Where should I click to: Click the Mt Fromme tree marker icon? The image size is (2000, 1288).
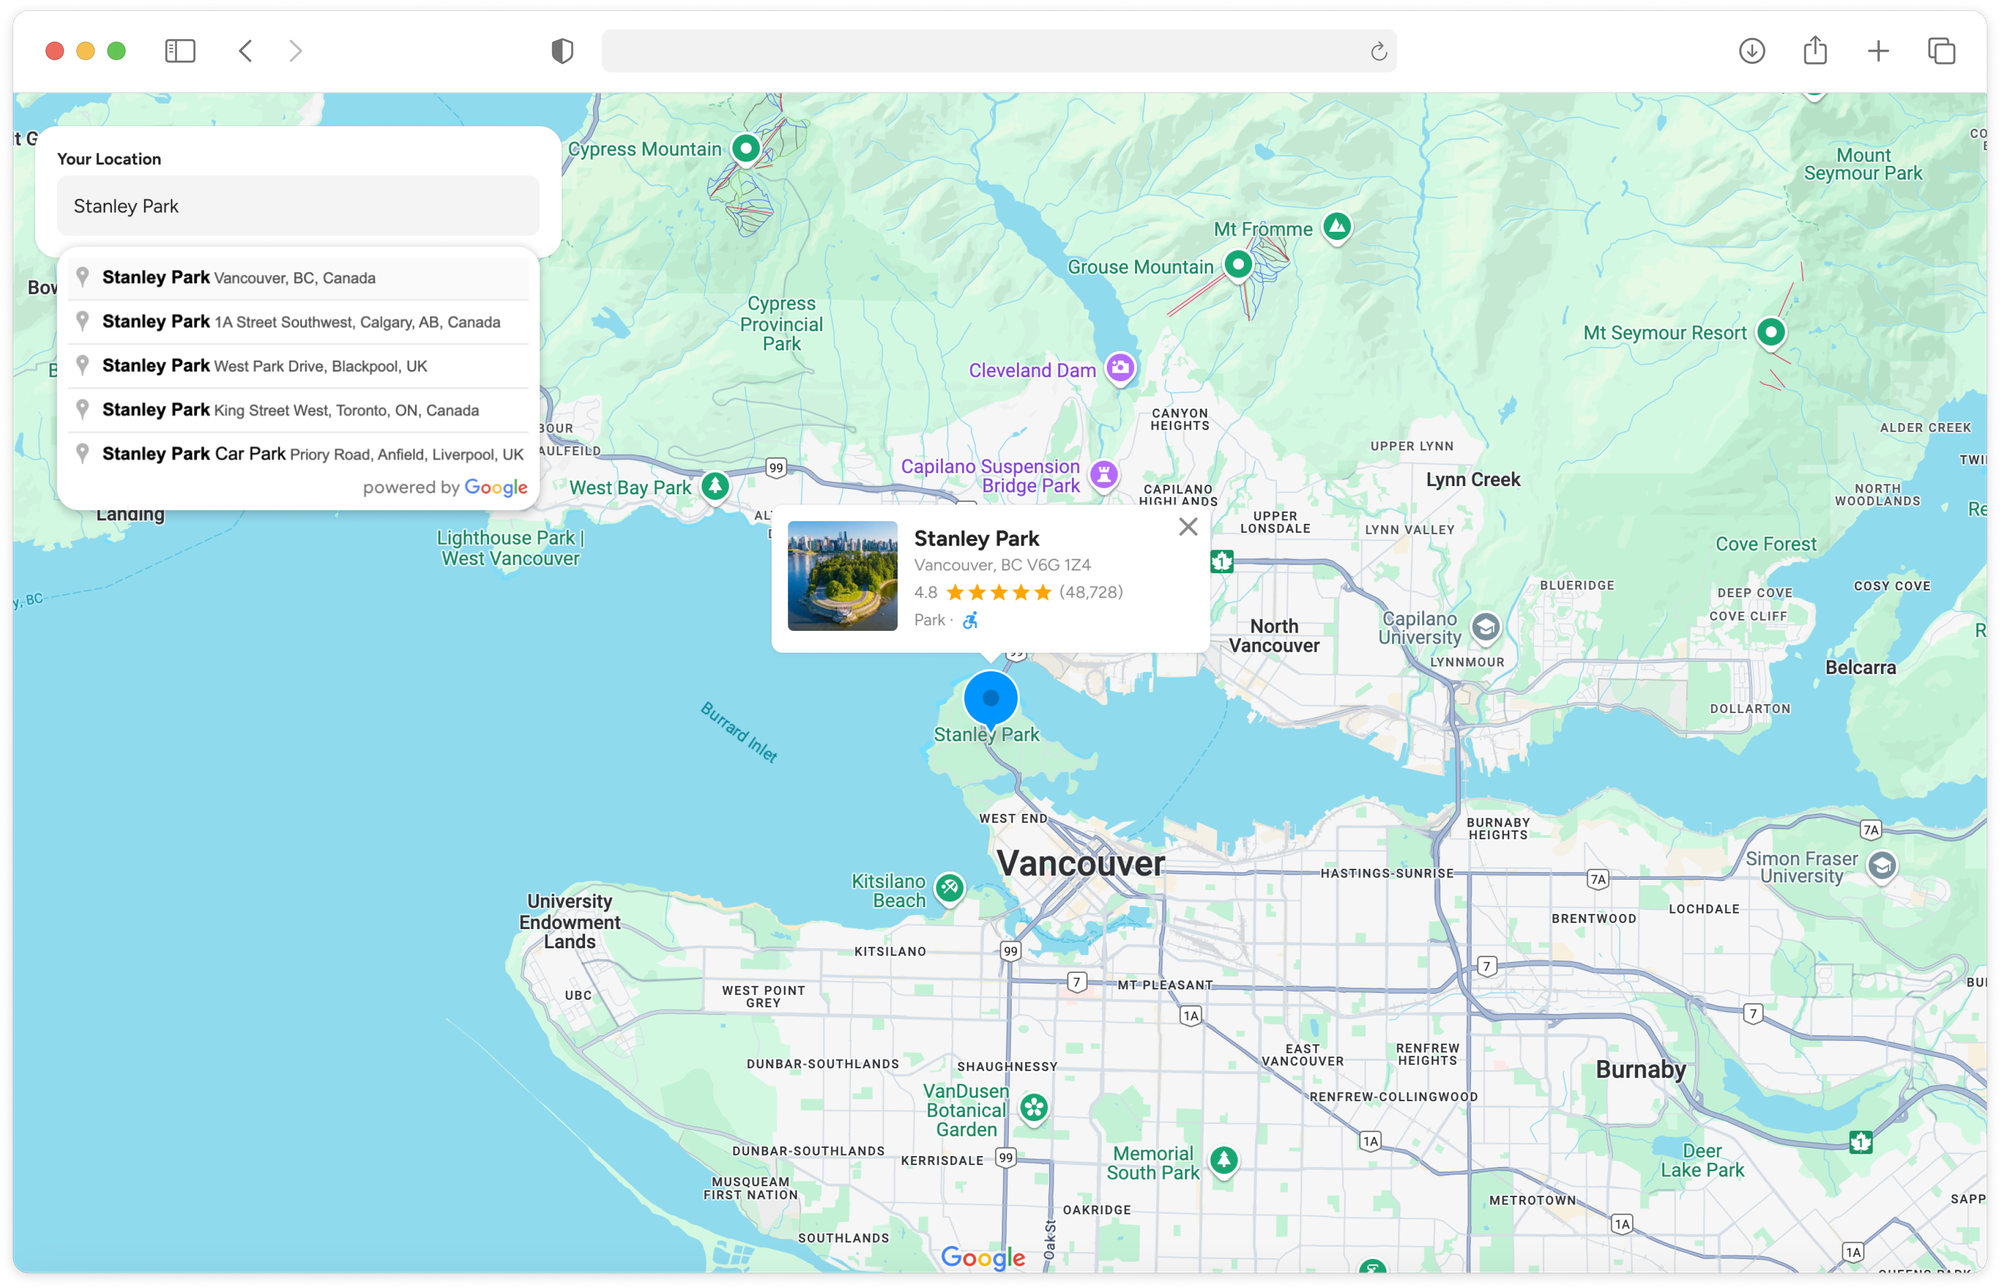[x=1337, y=227]
